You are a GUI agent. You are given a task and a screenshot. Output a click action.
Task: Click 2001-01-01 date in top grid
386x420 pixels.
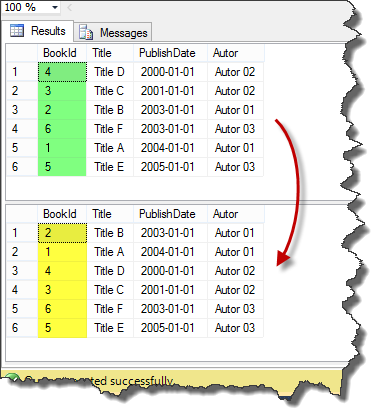[x=170, y=91]
